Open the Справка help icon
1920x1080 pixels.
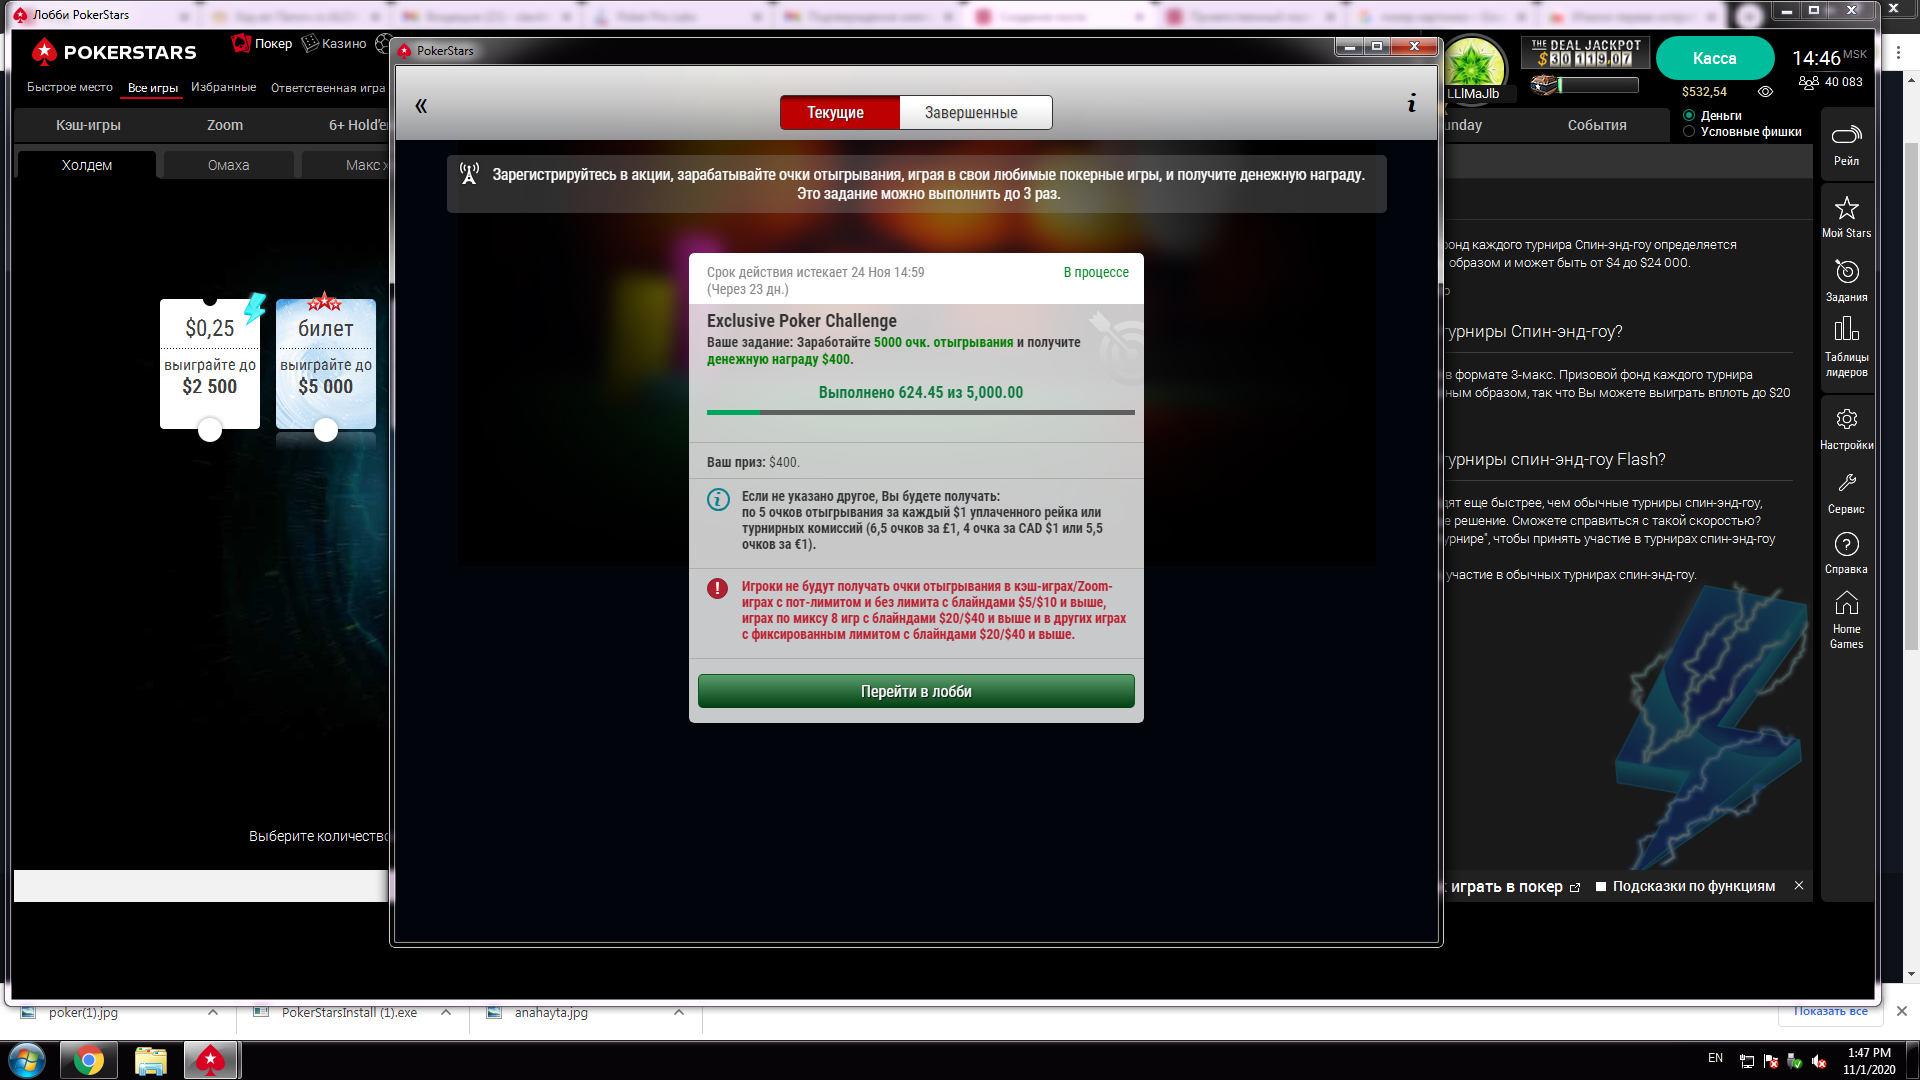1846,553
